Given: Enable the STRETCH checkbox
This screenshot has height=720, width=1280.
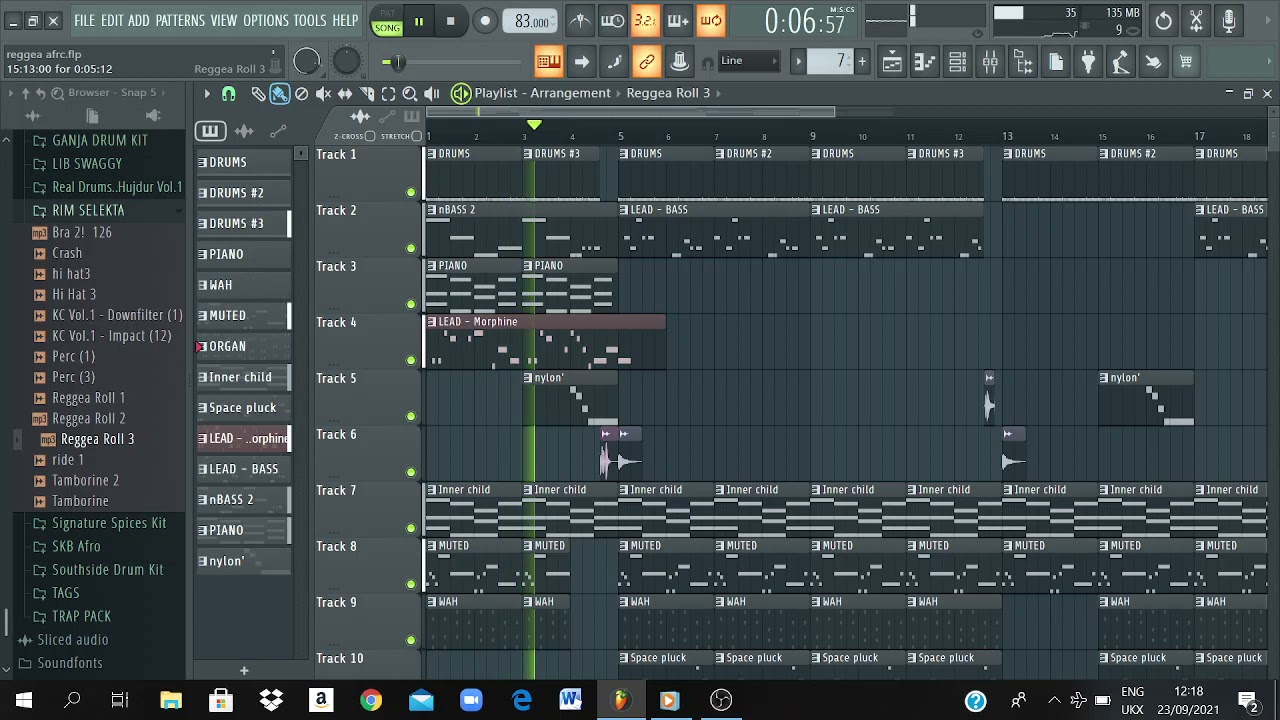Looking at the screenshot, I should tap(417, 136).
